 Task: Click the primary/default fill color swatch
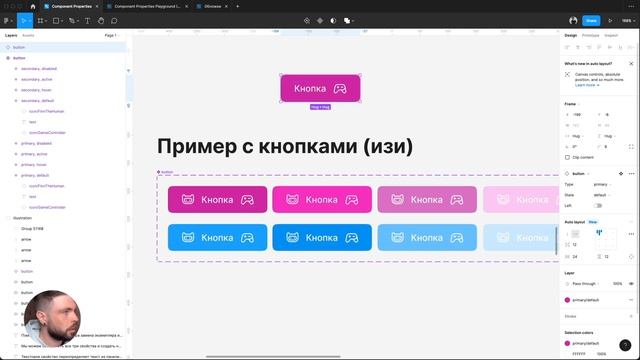click(567, 300)
